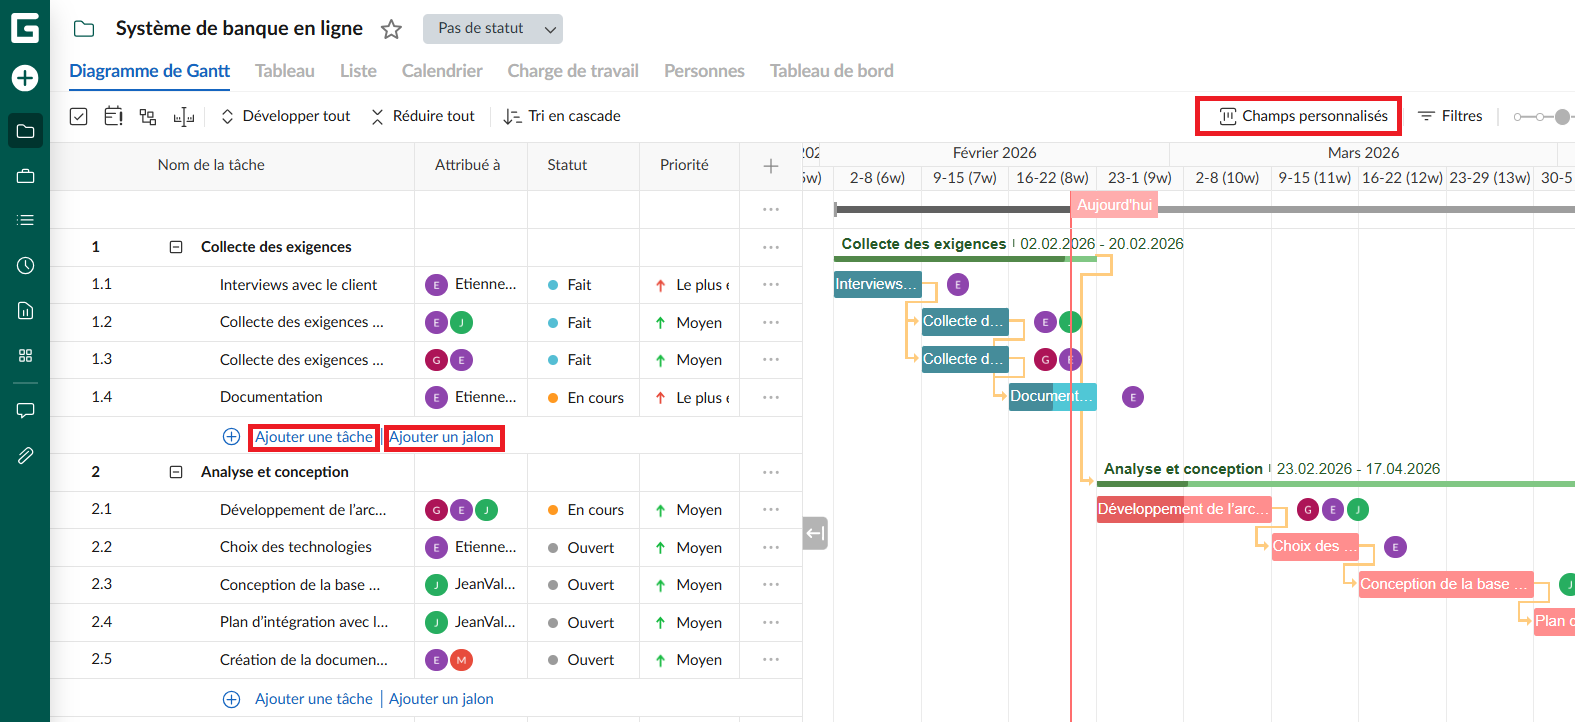The height and width of the screenshot is (722, 1575).
Task: Click the collapse grid panel arrow icon
Action: (815, 533)
